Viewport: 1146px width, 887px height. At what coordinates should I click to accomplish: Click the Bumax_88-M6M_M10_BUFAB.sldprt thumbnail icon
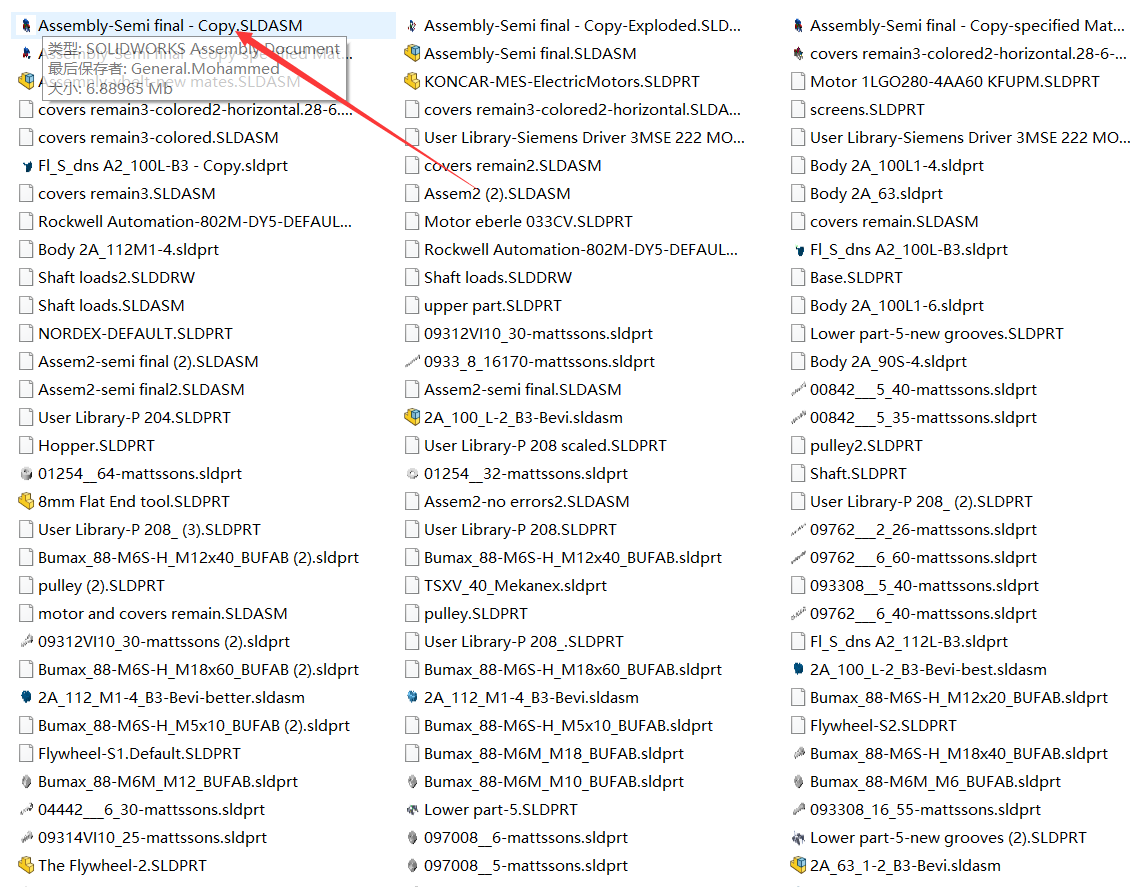[x=412, y=782]
